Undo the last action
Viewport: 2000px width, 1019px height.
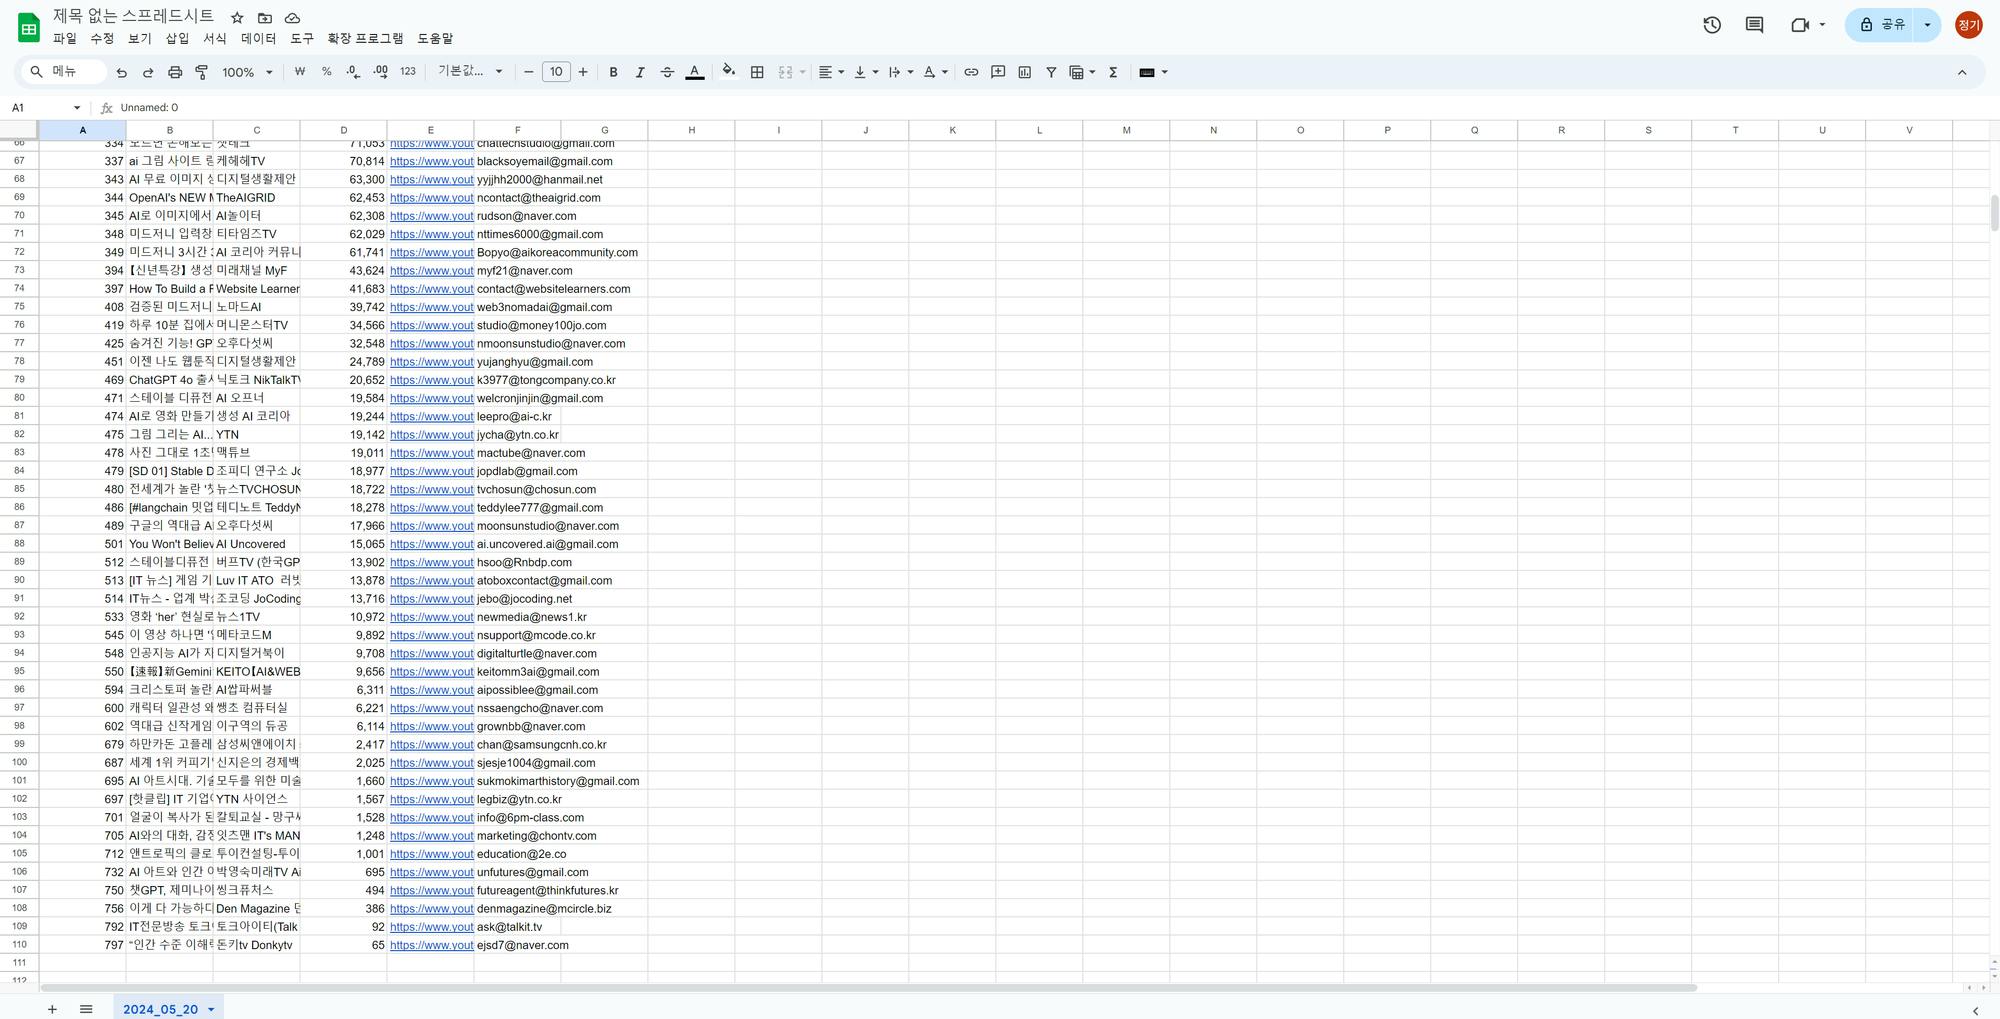(122, 72)
